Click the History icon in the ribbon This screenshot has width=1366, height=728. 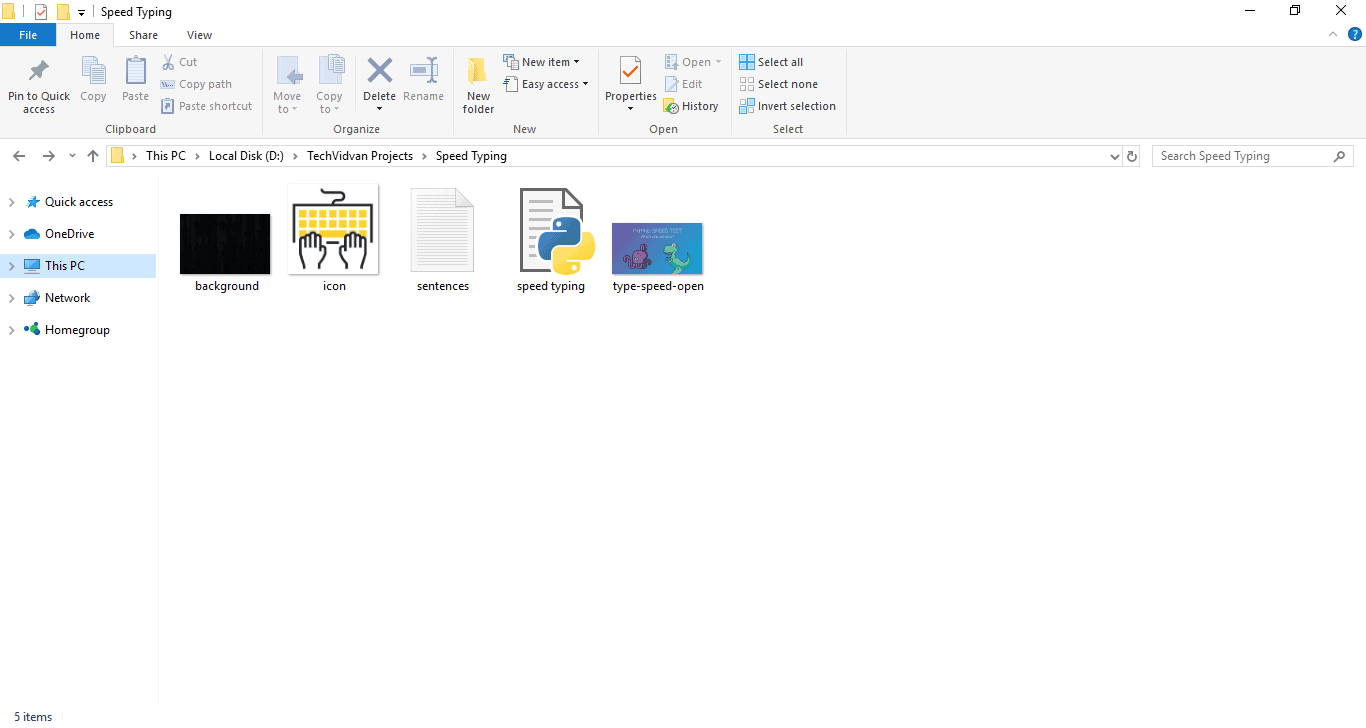coord(671,106)
